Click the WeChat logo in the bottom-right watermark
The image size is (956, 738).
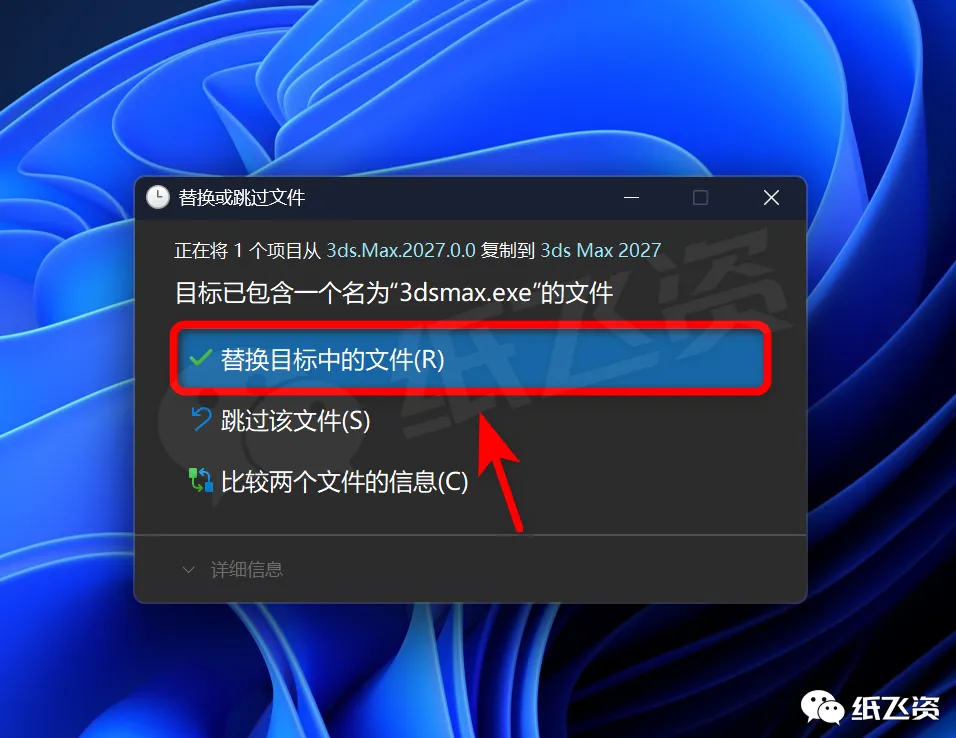pos(822,707)
